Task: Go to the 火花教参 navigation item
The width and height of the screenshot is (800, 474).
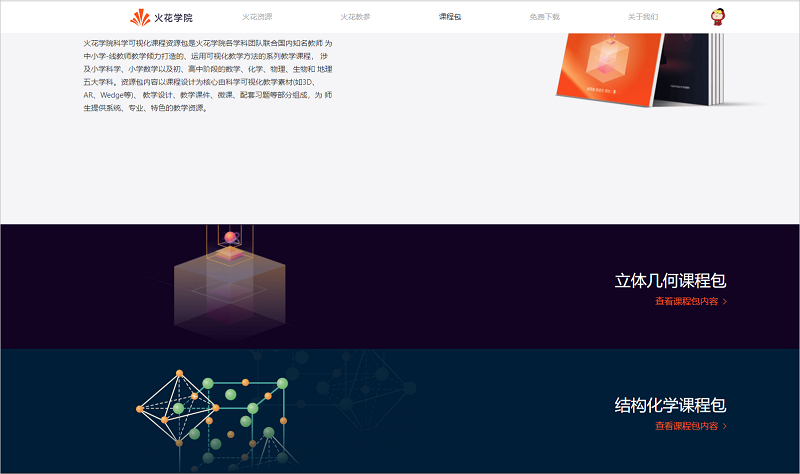Action: (356, 17)
